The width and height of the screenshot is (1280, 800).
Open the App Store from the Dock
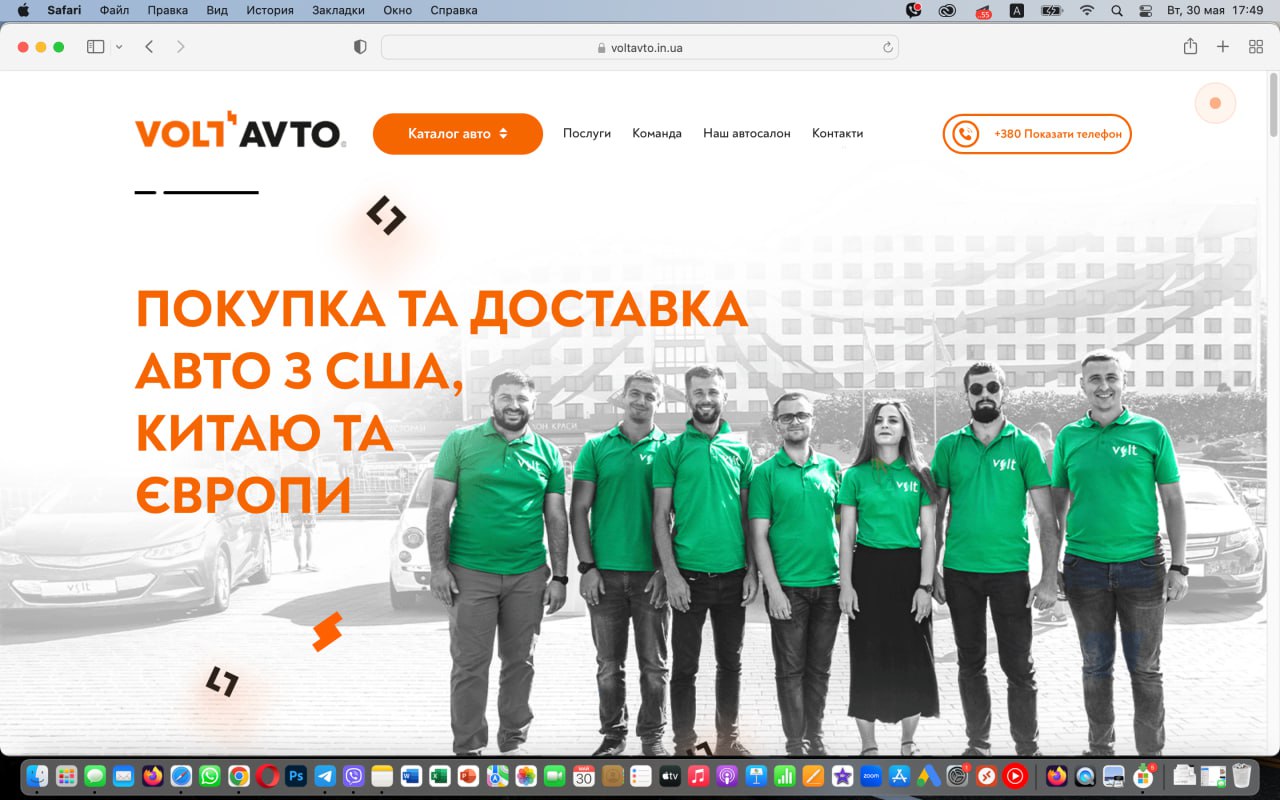pos(899,776)
